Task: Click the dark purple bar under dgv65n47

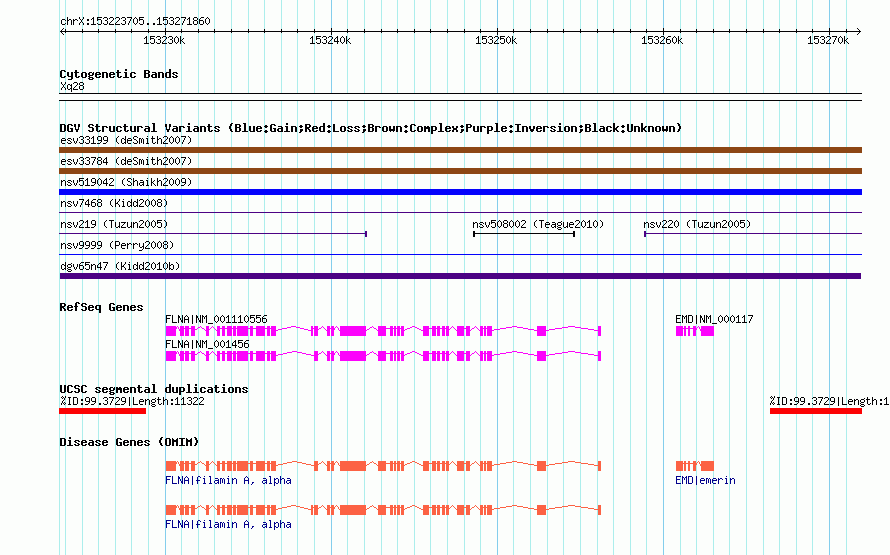Action: click(460, 276)
